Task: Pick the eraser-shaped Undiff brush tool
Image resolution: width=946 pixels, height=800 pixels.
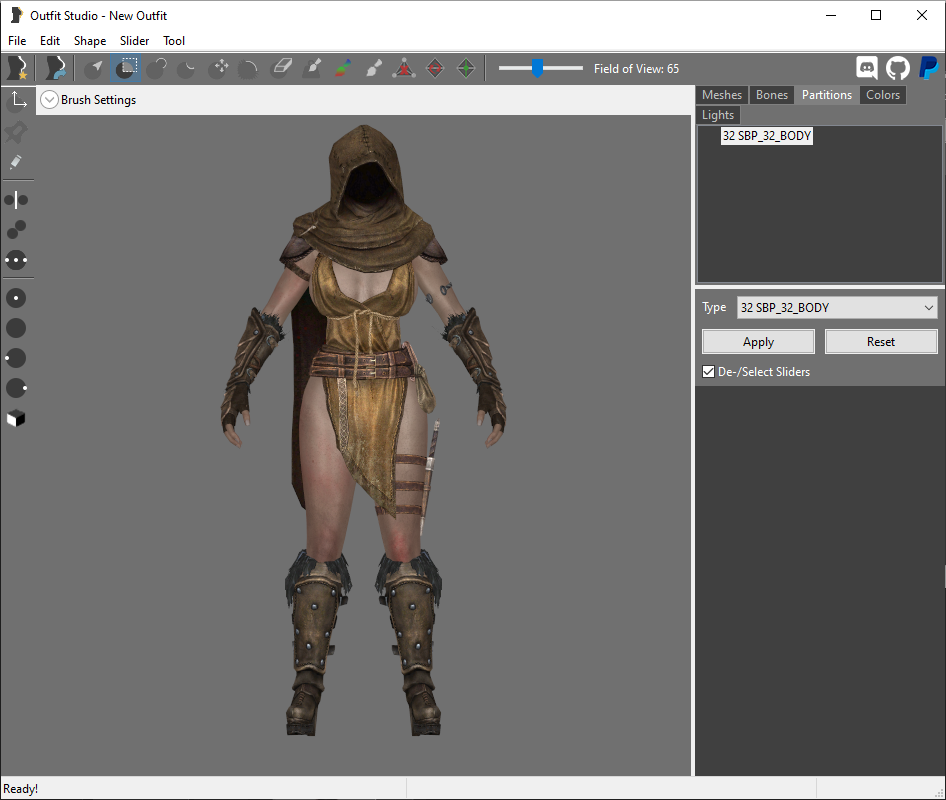Action: tap(281, 68)
